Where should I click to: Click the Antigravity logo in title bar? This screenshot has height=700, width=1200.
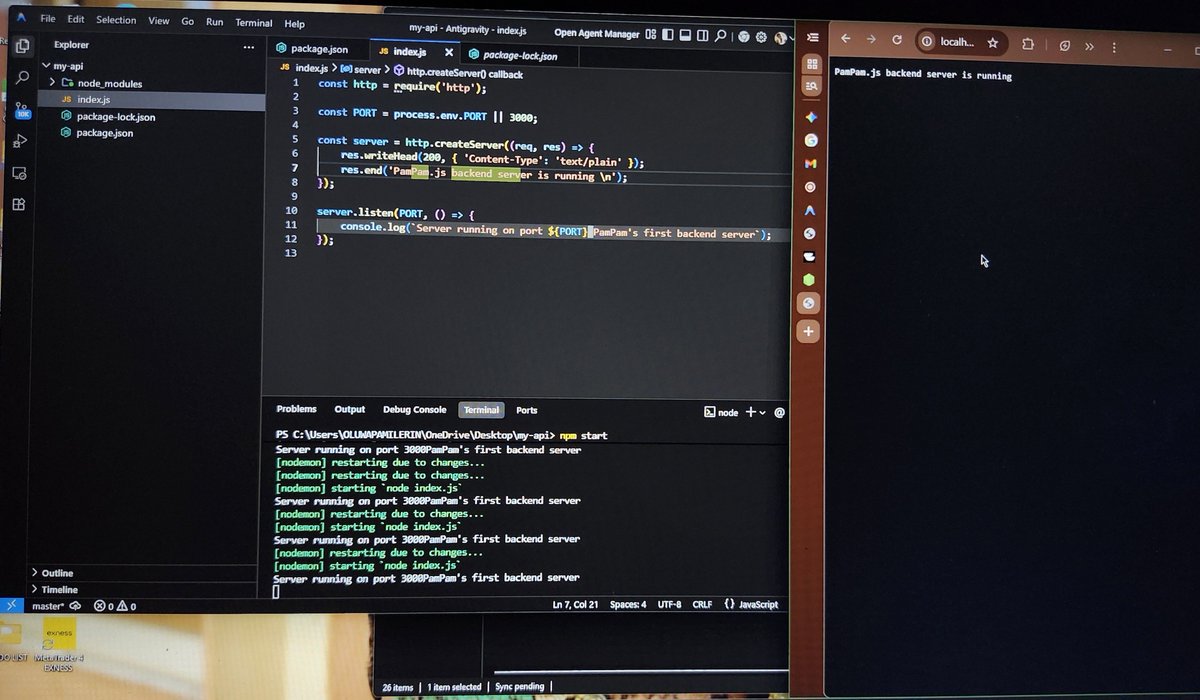click(x=21, y=18)
